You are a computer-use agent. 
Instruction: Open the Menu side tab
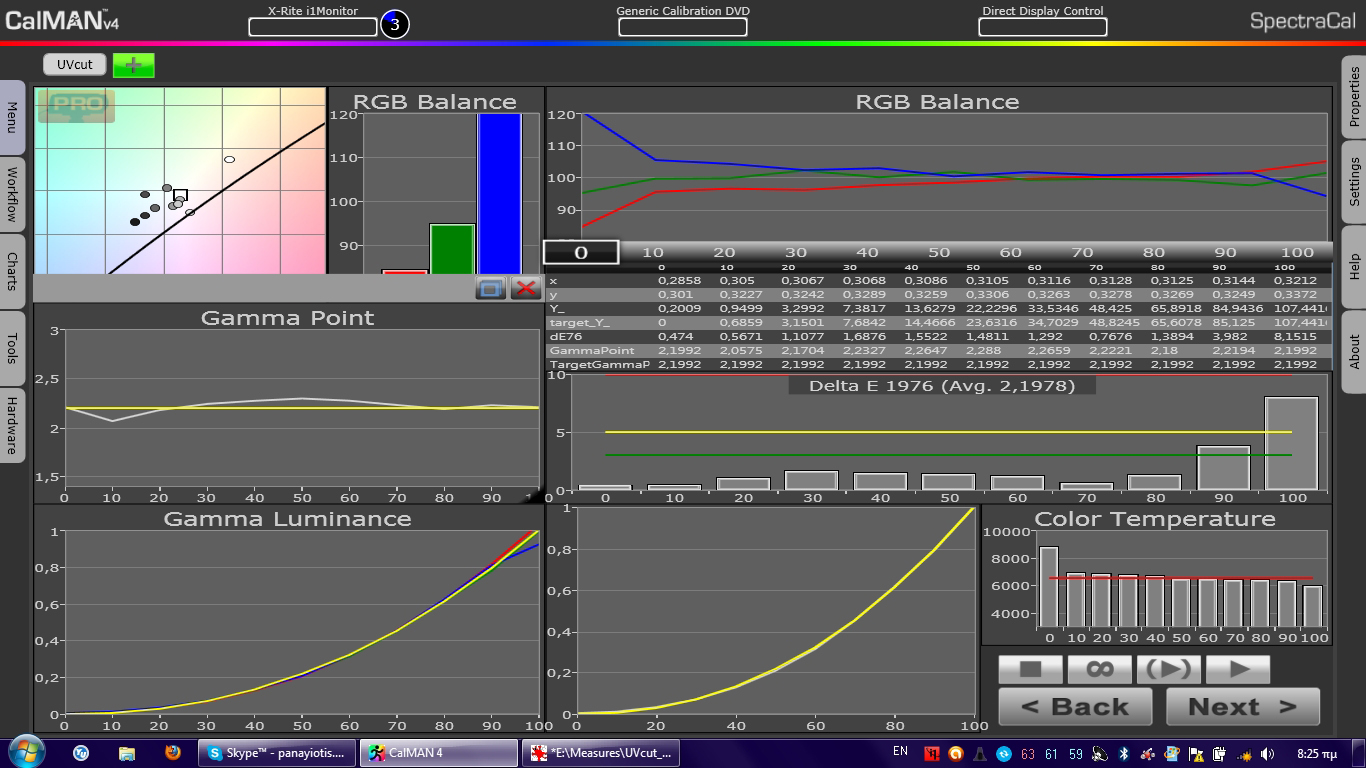point(12,117)
